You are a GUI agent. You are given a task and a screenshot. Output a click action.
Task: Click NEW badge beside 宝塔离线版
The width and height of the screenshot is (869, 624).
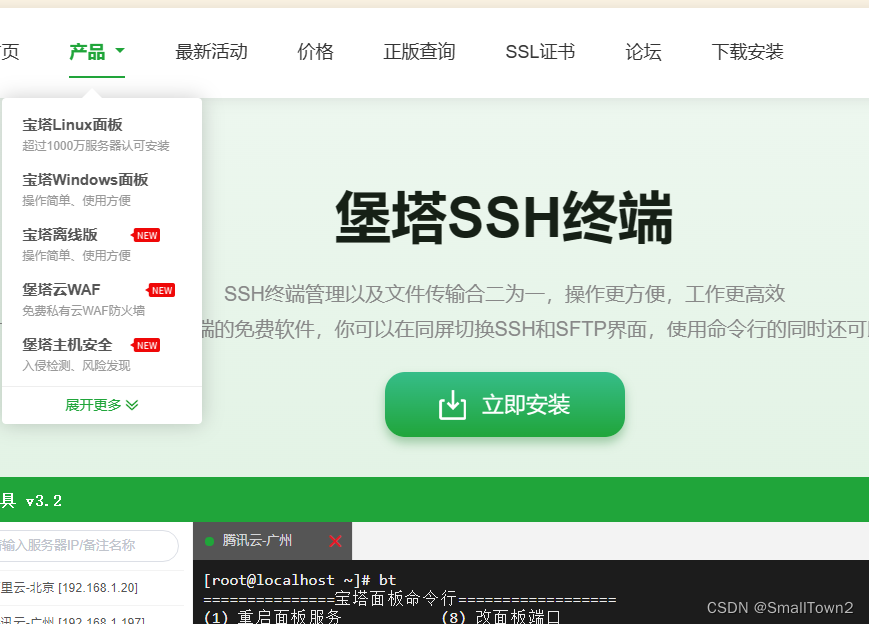146,236
